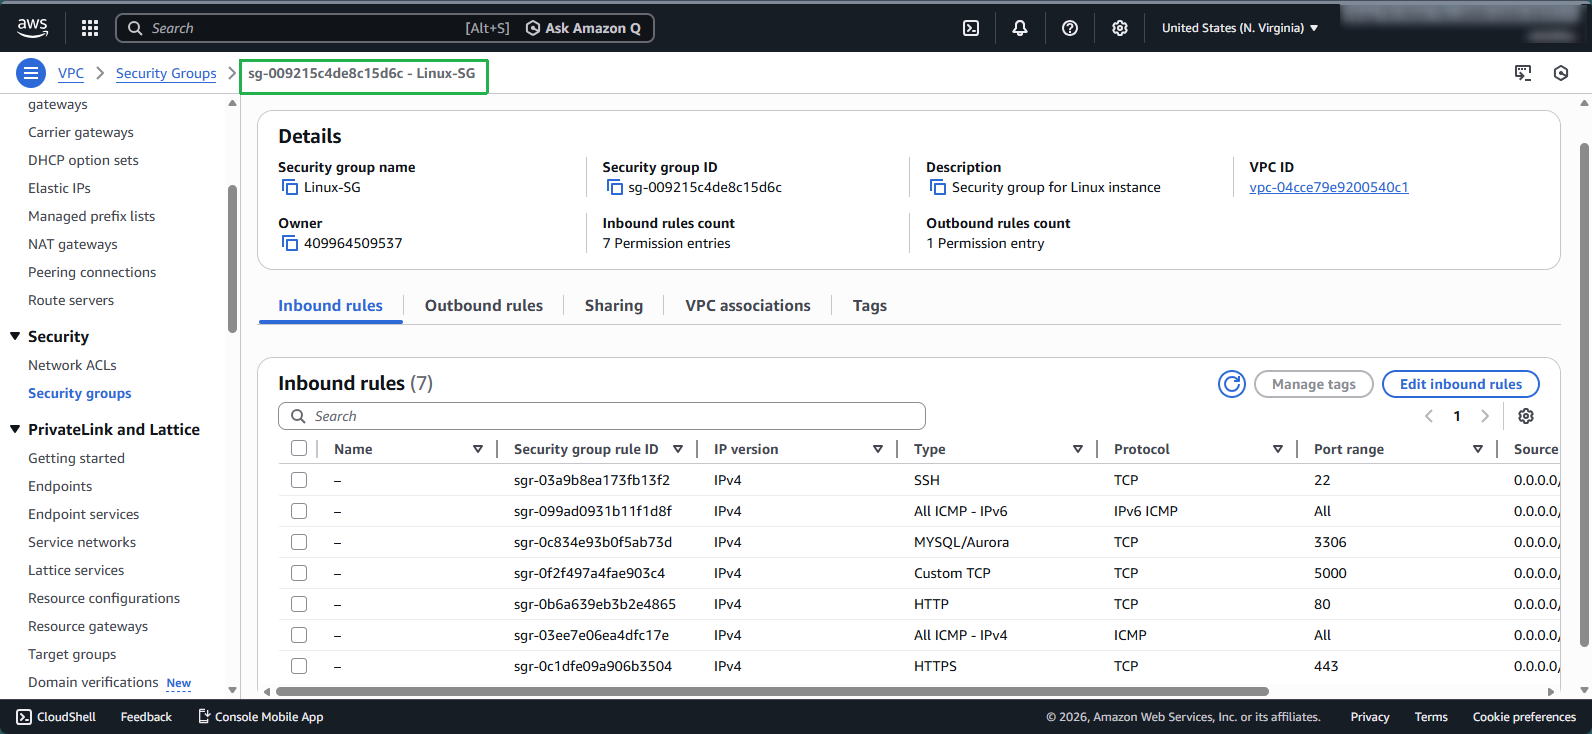The image size is (1592, 734).
Task: Open Network ACLs in sidebar
Action: 72,365
